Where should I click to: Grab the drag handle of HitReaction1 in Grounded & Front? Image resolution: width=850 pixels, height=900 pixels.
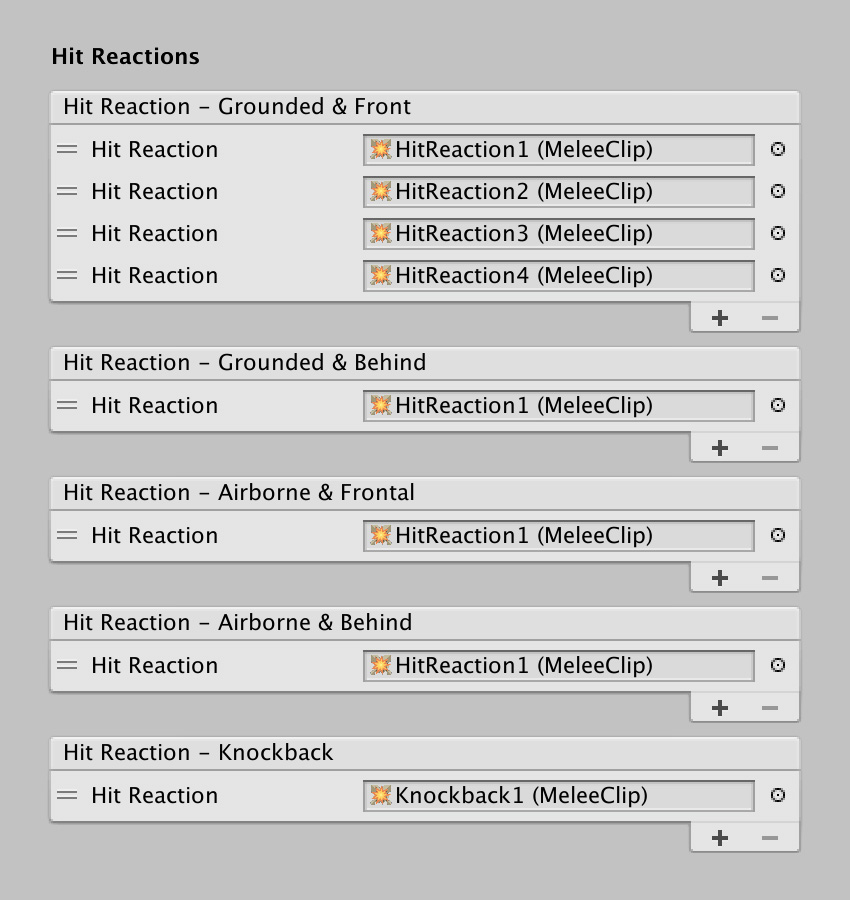point(67,149)
